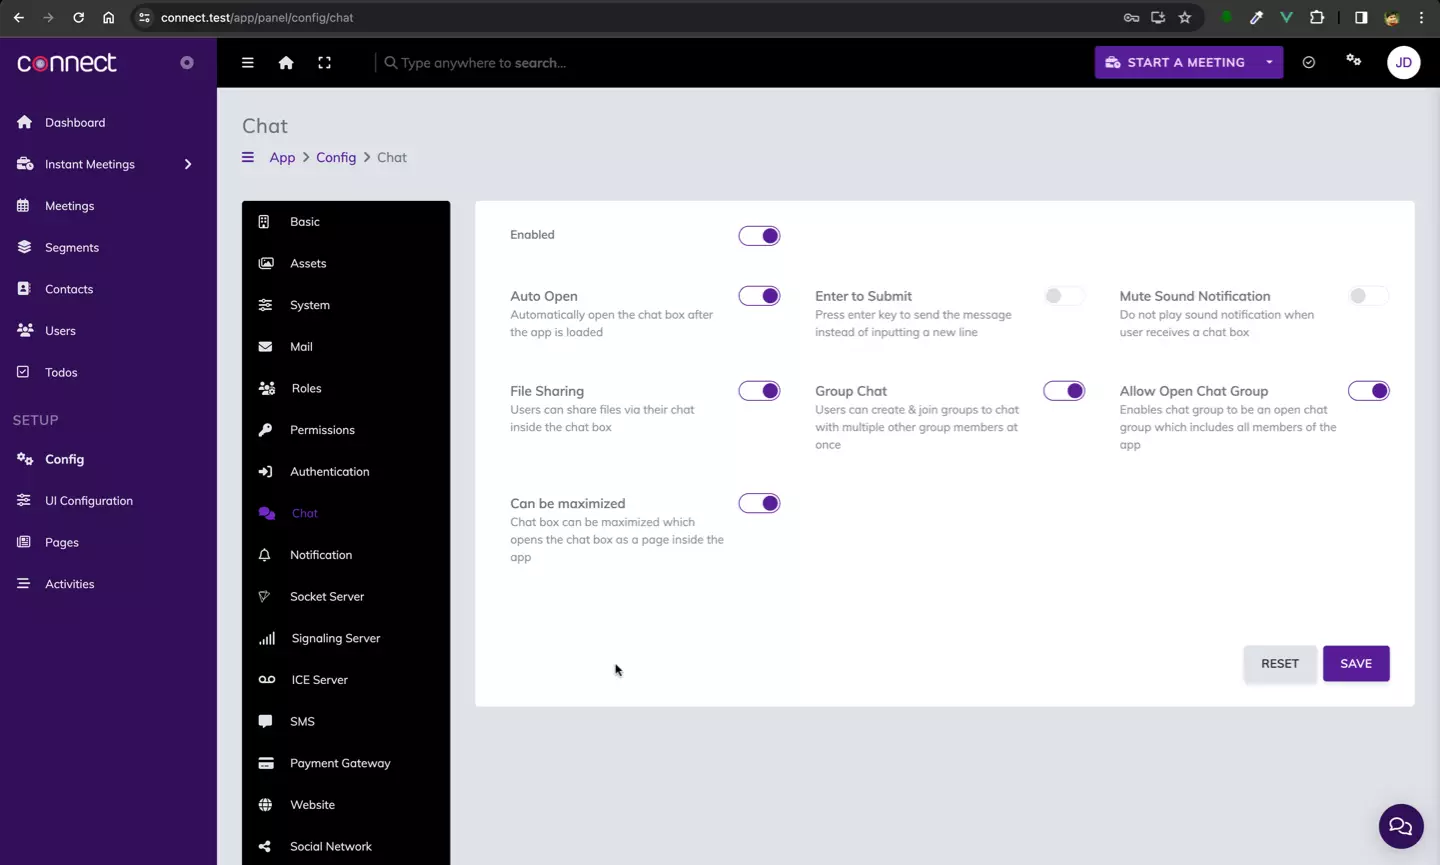Go to home via house icon
Viewport: 1440px width, 865px height.
286,62
